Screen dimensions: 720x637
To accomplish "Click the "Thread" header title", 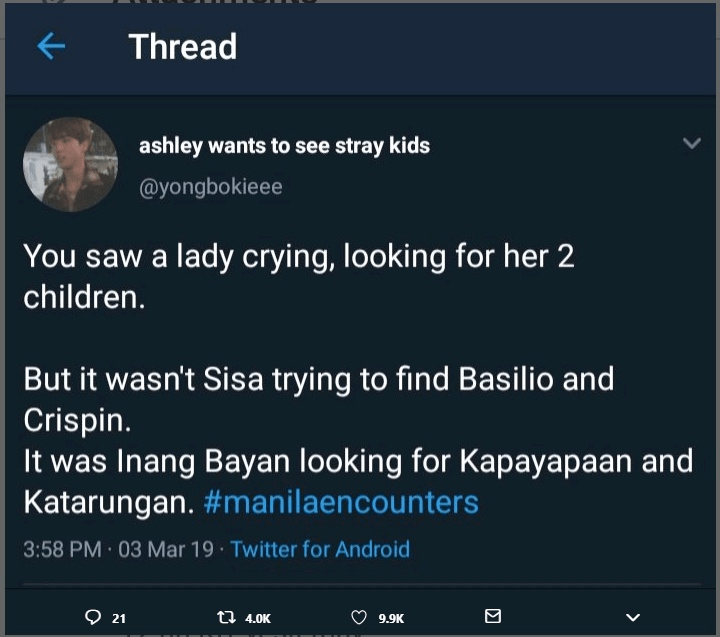I will tap(182, 47).
